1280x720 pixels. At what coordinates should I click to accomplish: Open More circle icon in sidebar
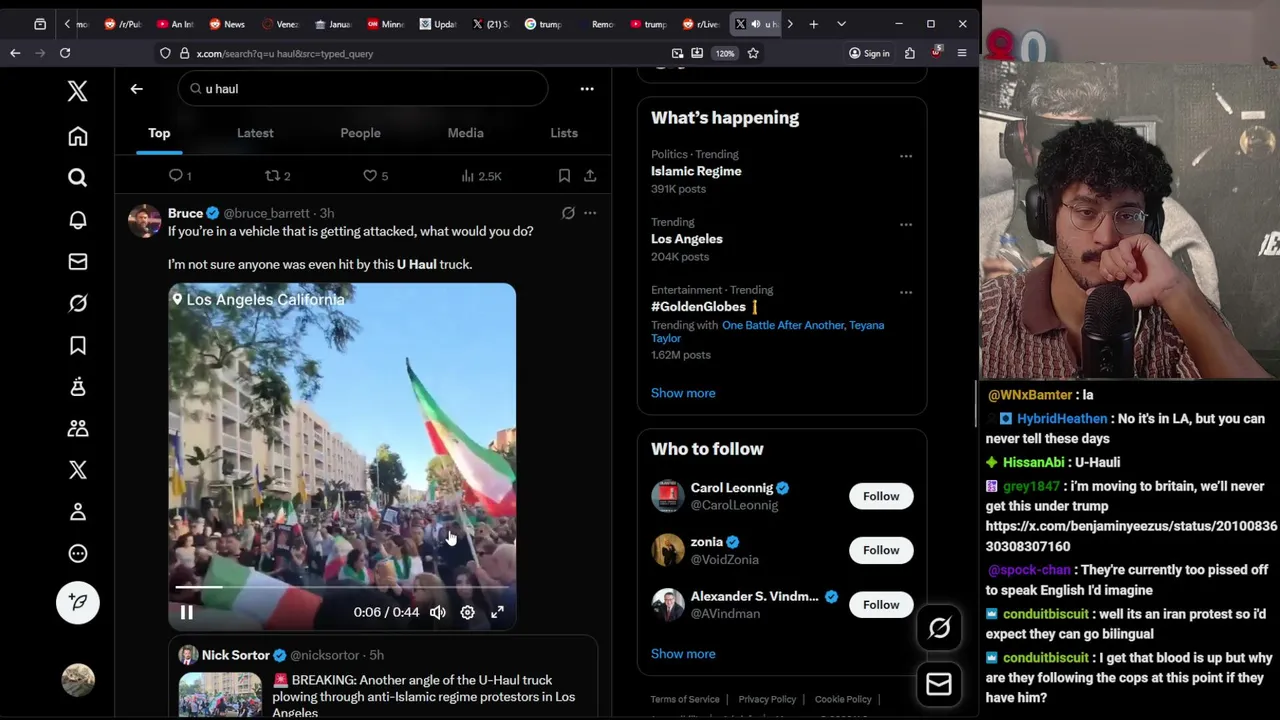pyautogui.click(x=77, y=554)
